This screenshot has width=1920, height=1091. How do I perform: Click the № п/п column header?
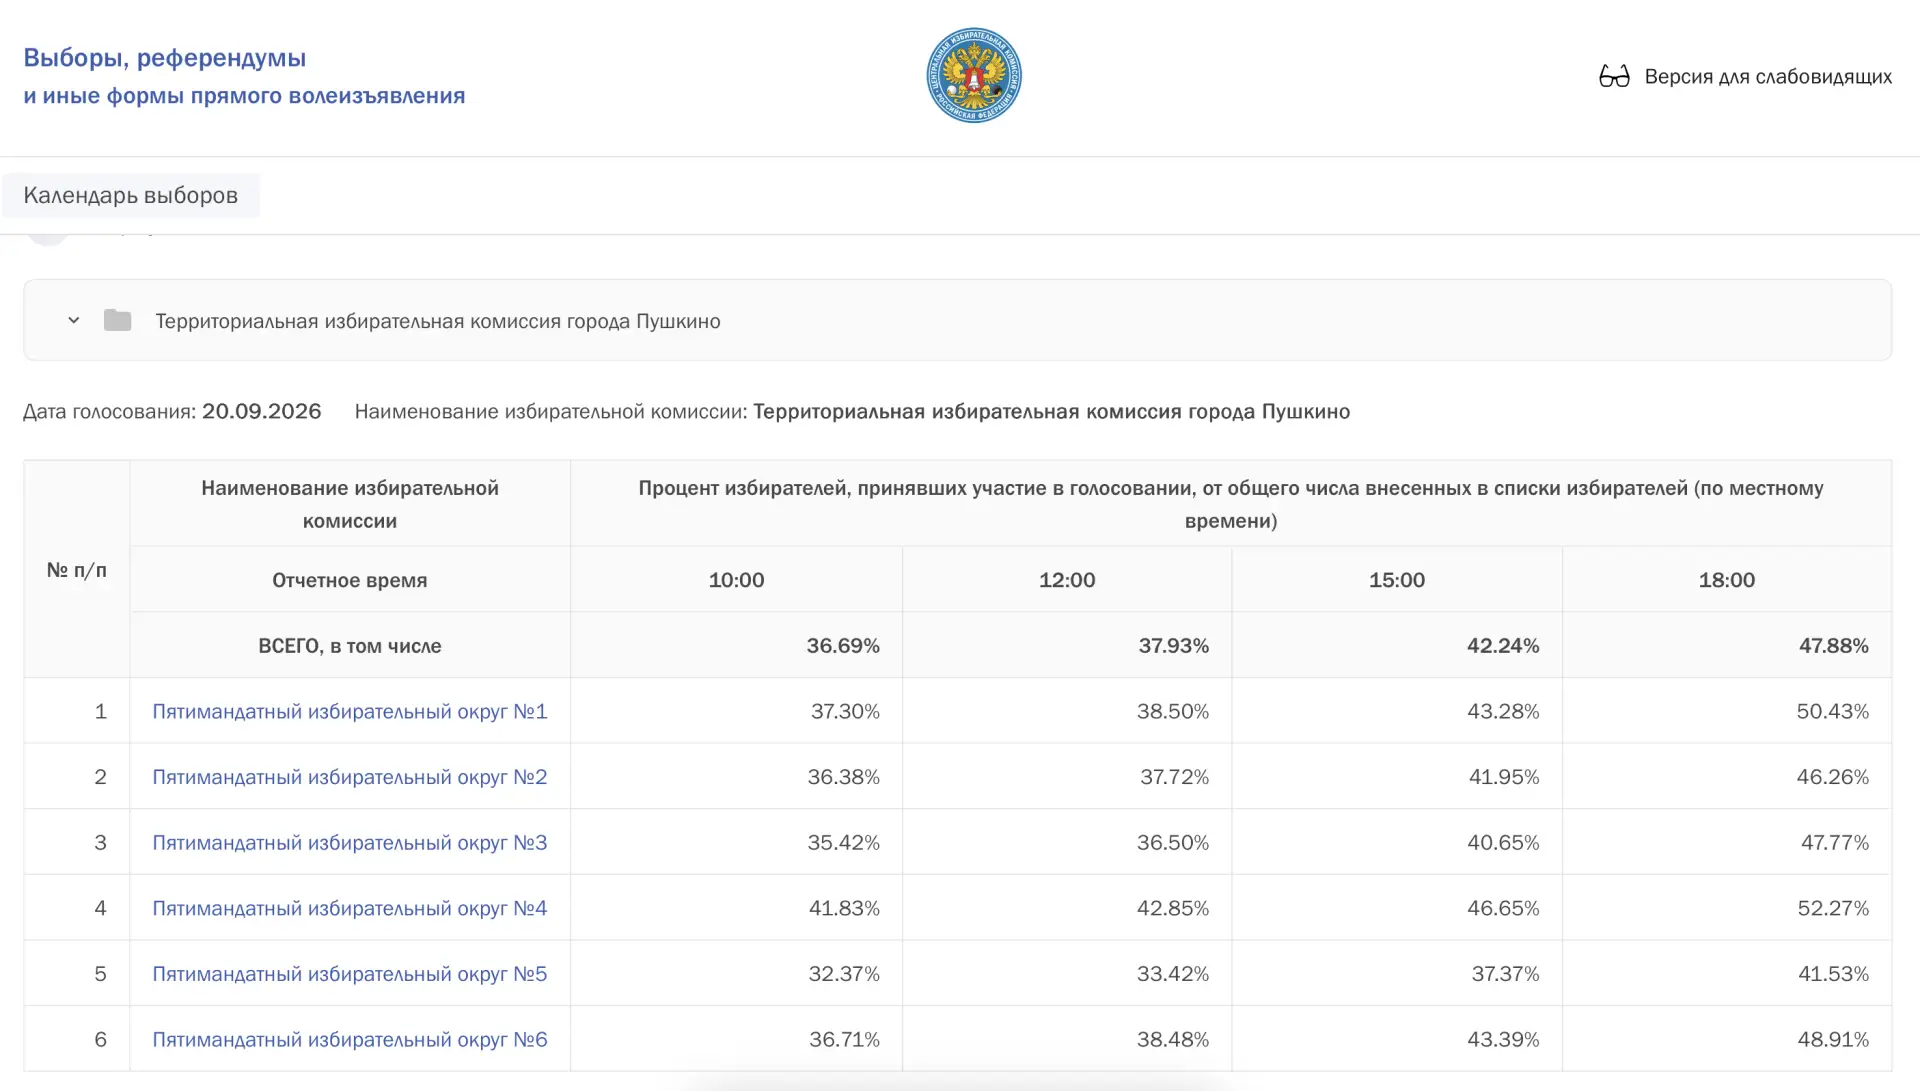[x=77, y=570]
